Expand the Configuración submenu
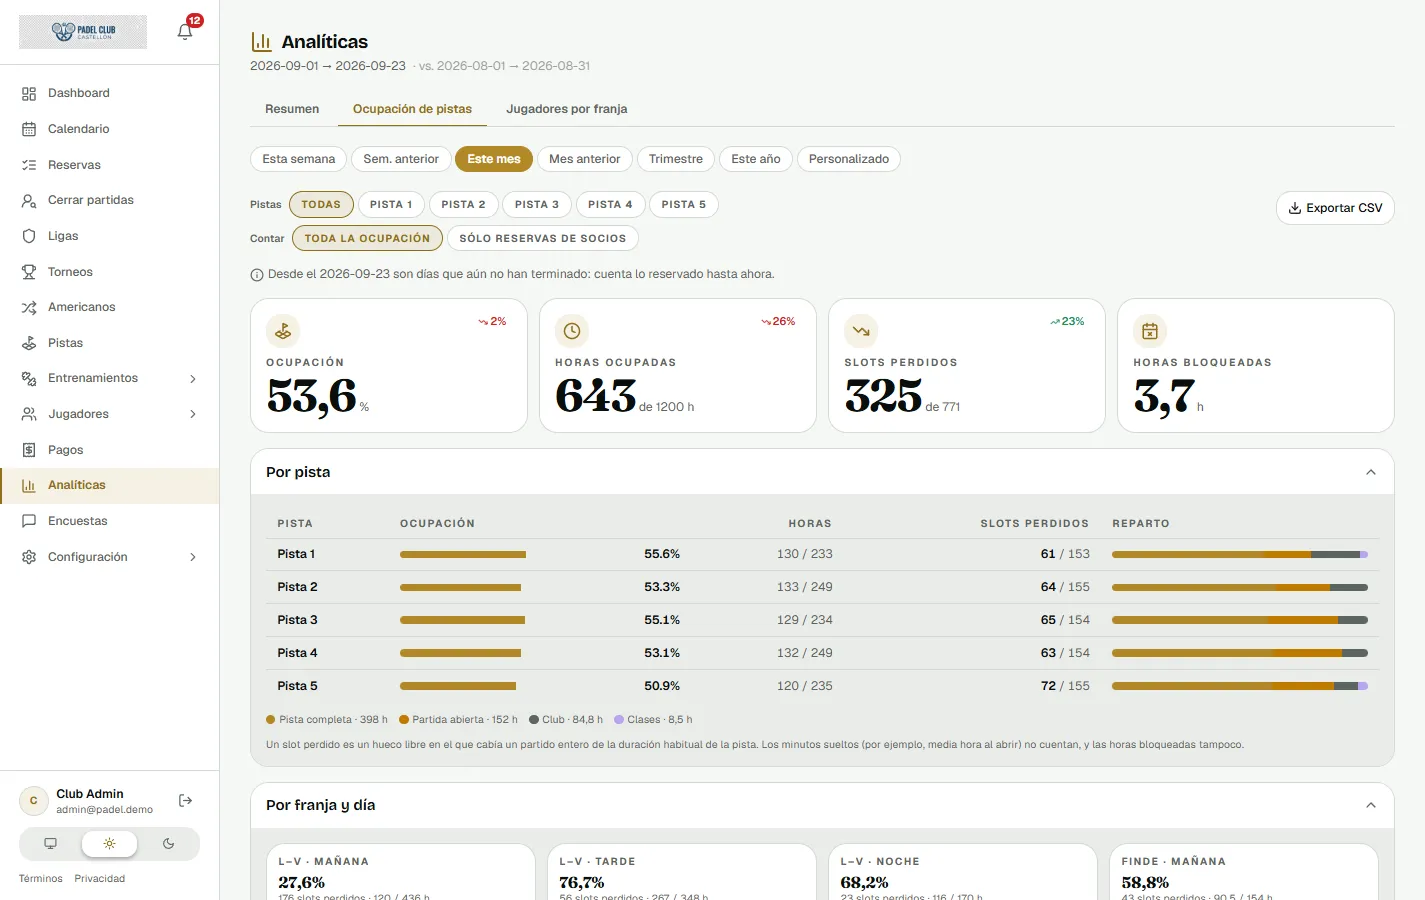Image resolution: width=1425 pixels, height=900 pixels. 193,557
